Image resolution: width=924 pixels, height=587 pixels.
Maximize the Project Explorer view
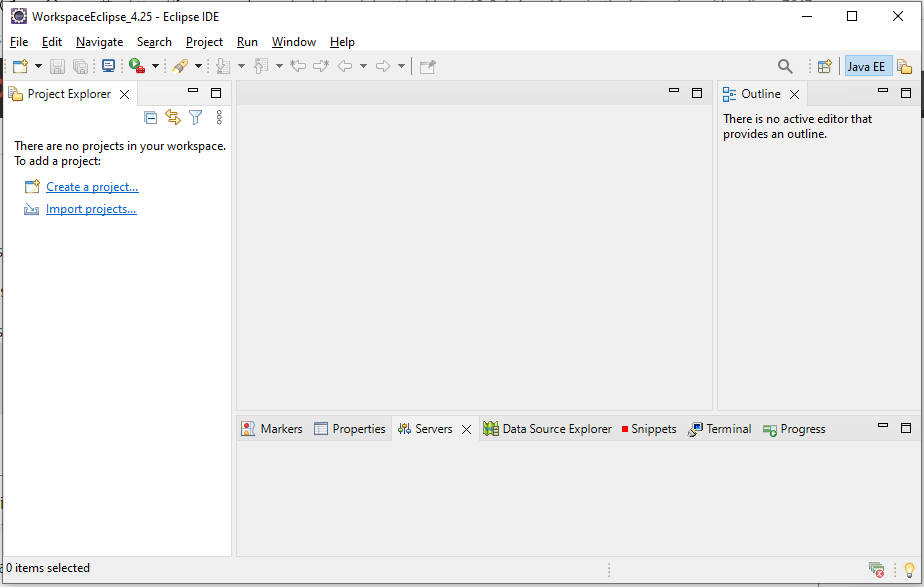click(216, 93)
